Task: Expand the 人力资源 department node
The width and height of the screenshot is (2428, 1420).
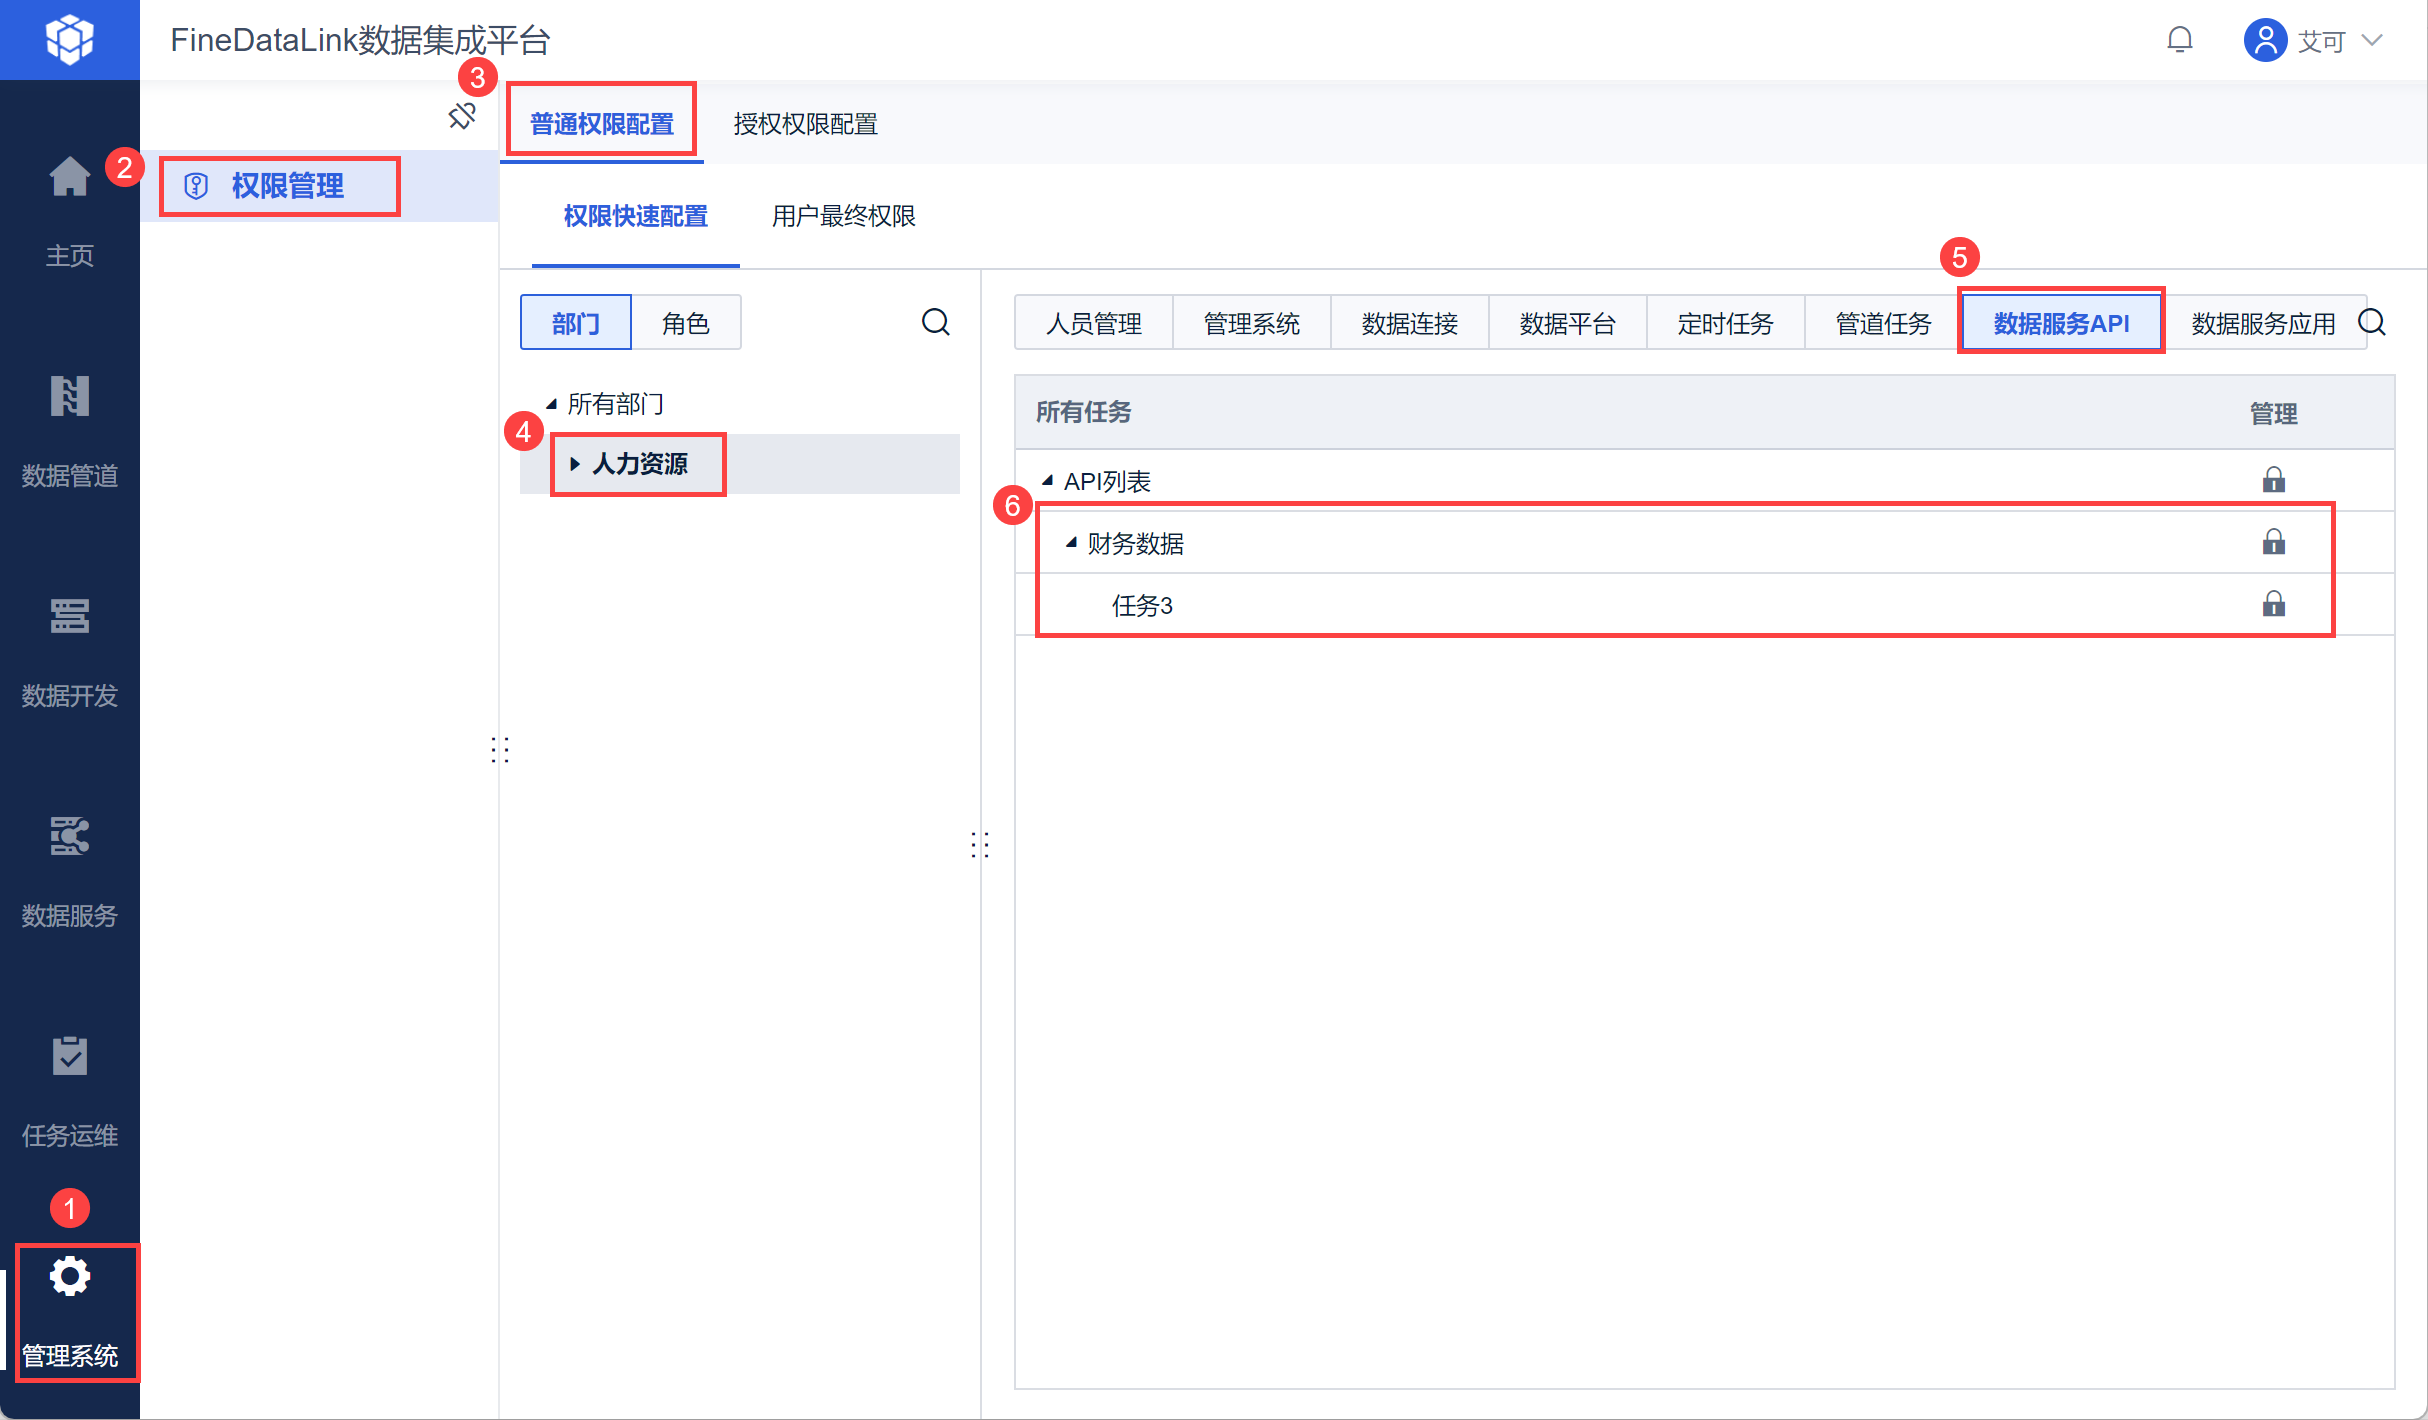Action: click(x=575, y=464)
